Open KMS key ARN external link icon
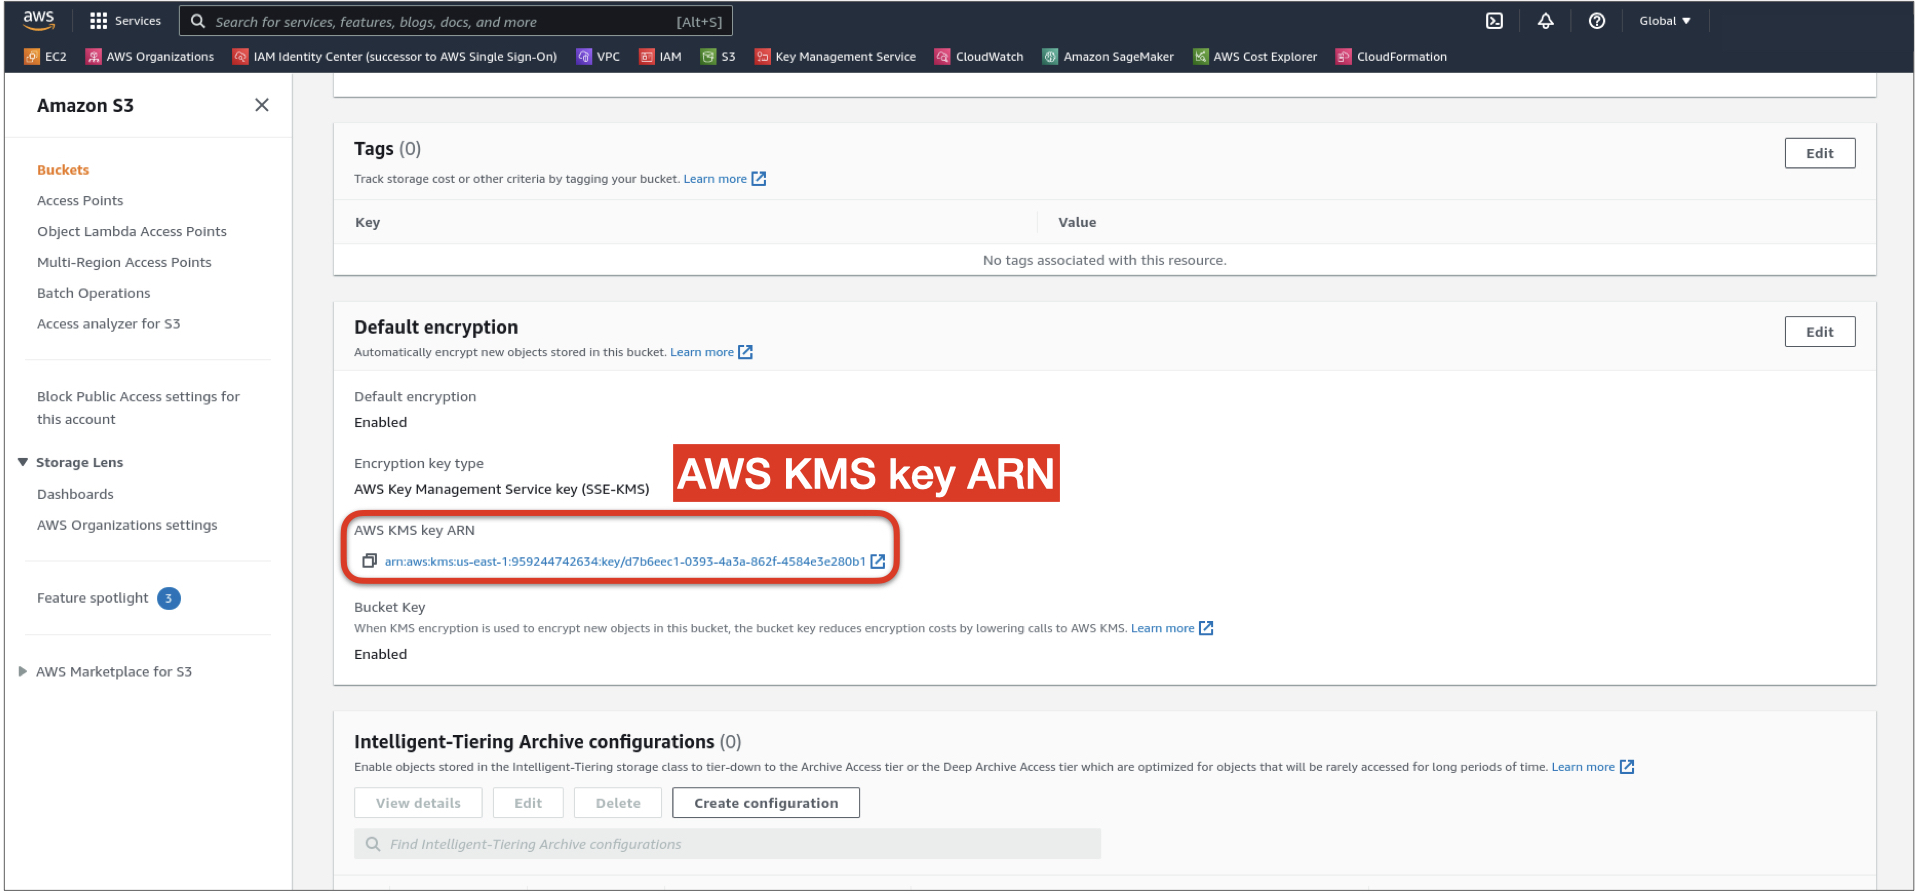Screen dimensions: 1918x894 coord(878,561)
